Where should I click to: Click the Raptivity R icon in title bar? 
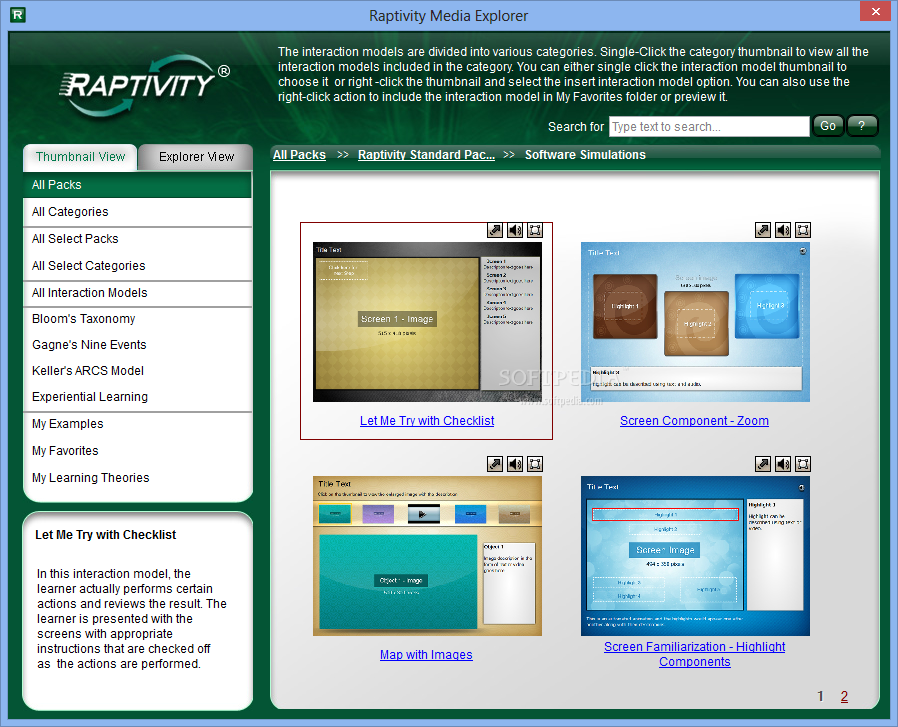pyautogui.click(x=18, y=15)
